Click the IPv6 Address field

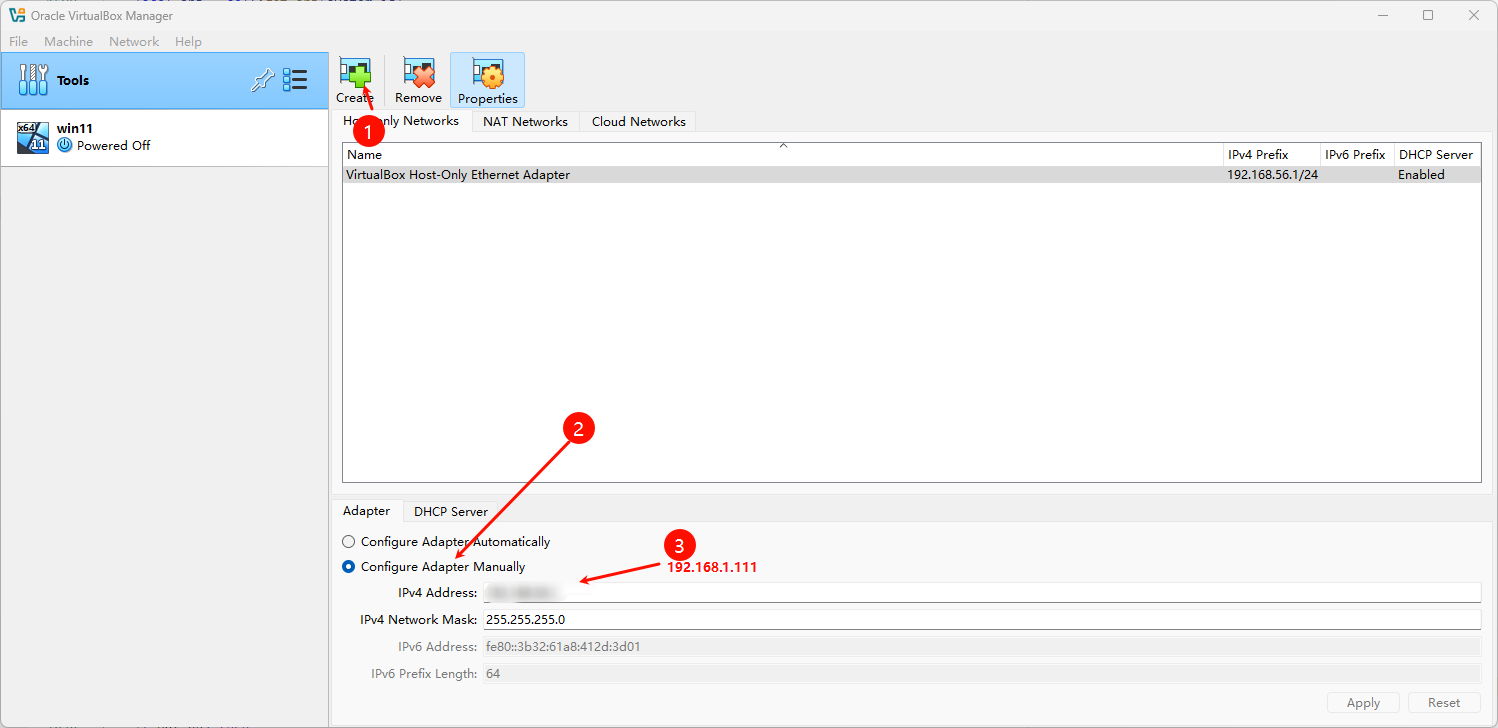(982, 647)
